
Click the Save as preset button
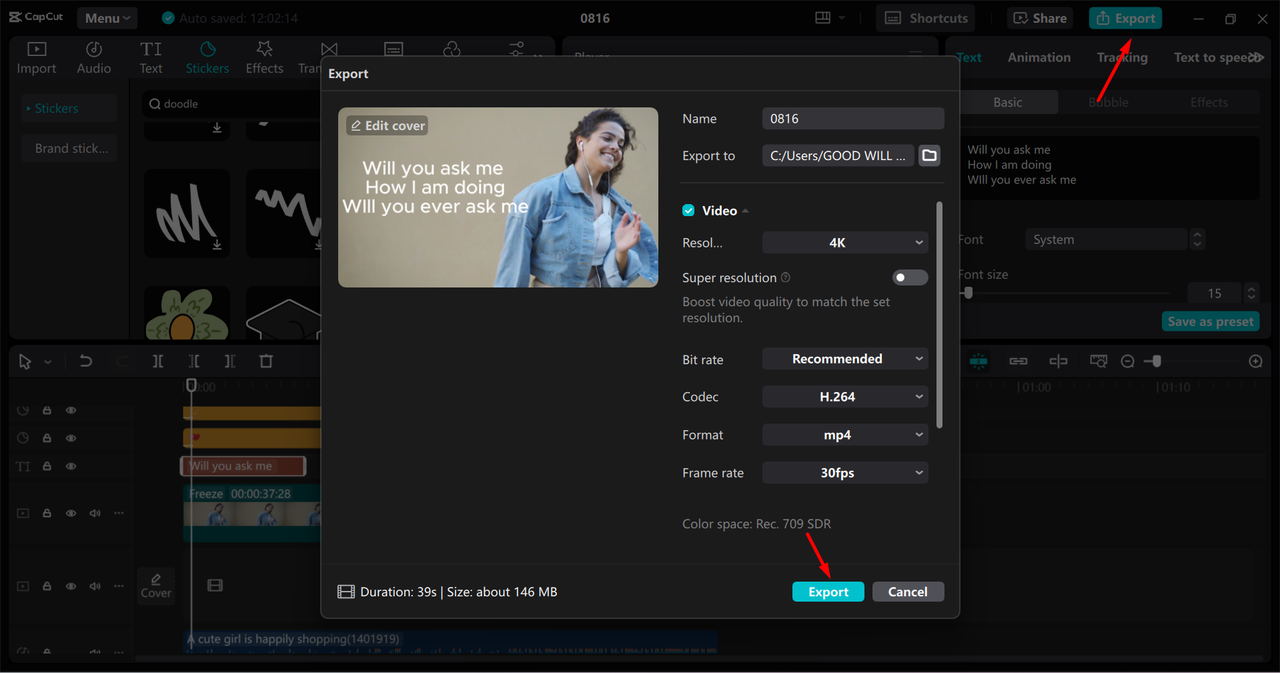coord(1211,322)
